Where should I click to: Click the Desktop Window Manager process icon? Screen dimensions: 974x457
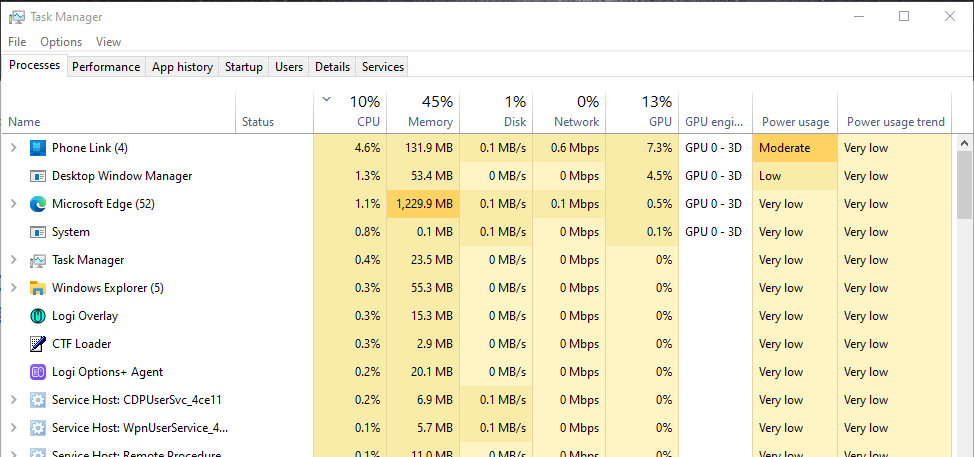coord(38,176)
